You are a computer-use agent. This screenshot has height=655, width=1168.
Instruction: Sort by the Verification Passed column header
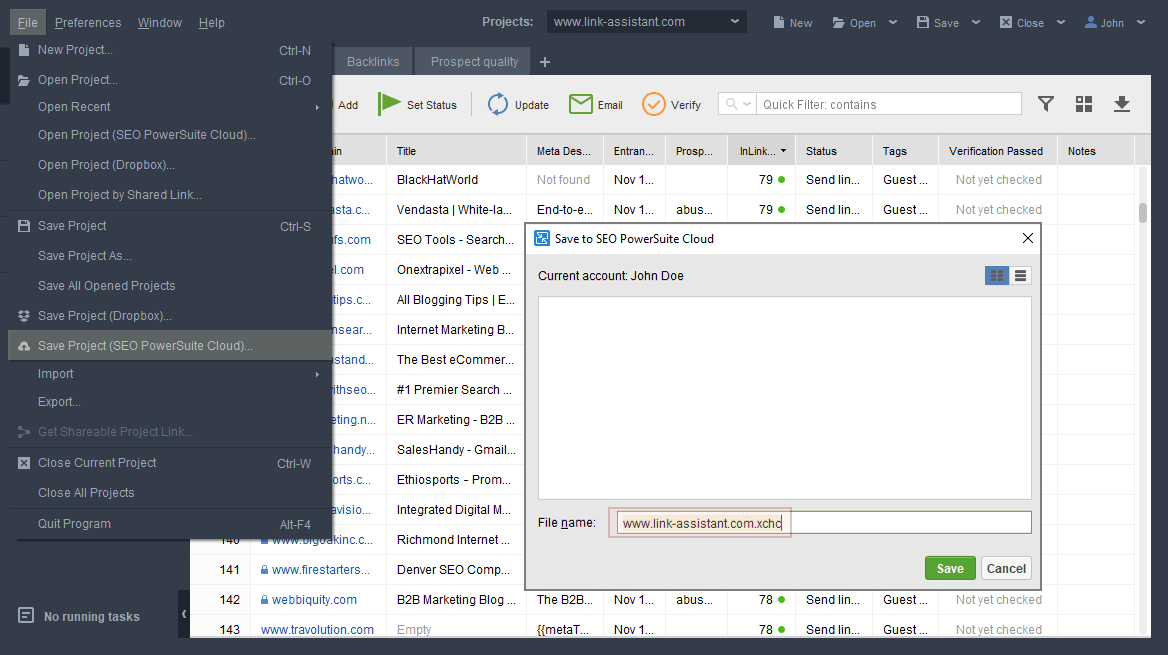tap(996, 151)
